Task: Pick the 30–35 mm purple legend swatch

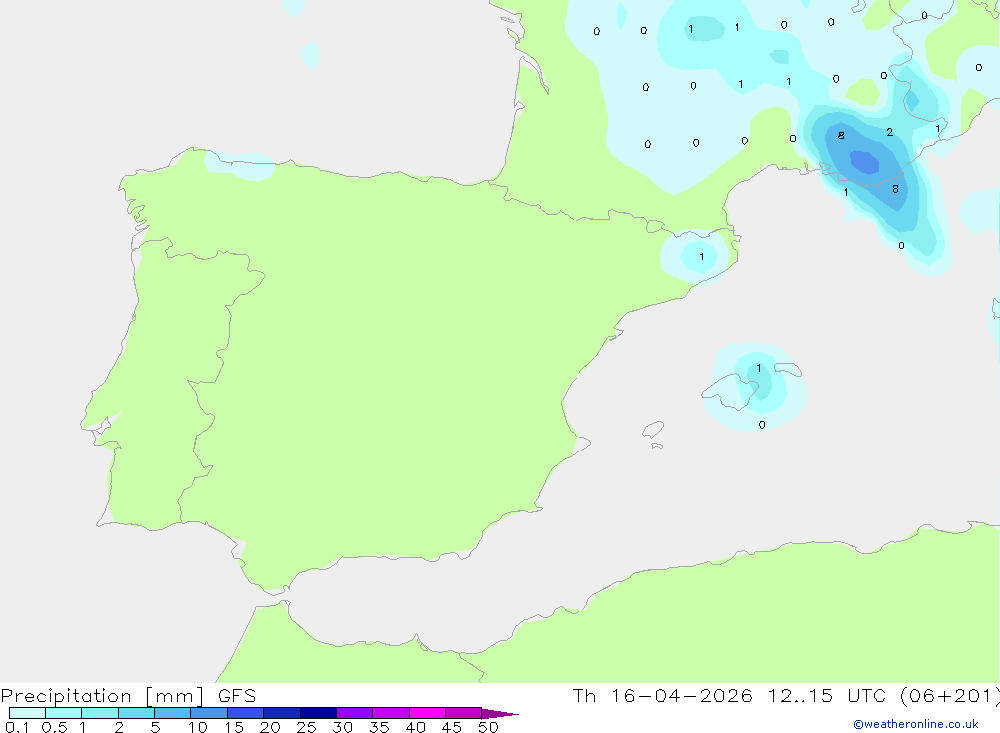Action: 355,713
